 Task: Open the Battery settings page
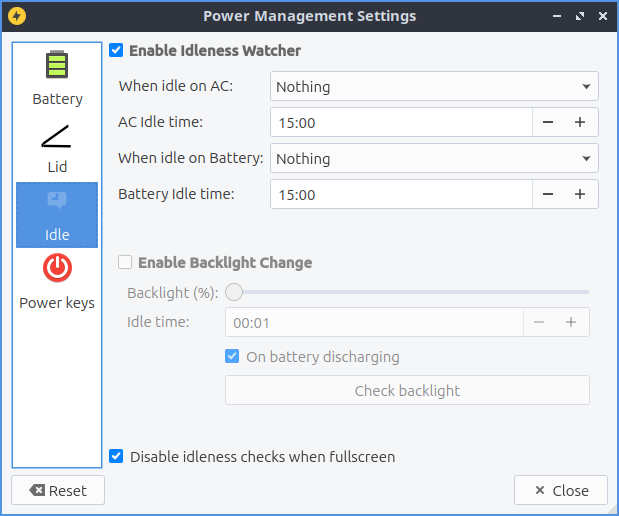(57, 78)
